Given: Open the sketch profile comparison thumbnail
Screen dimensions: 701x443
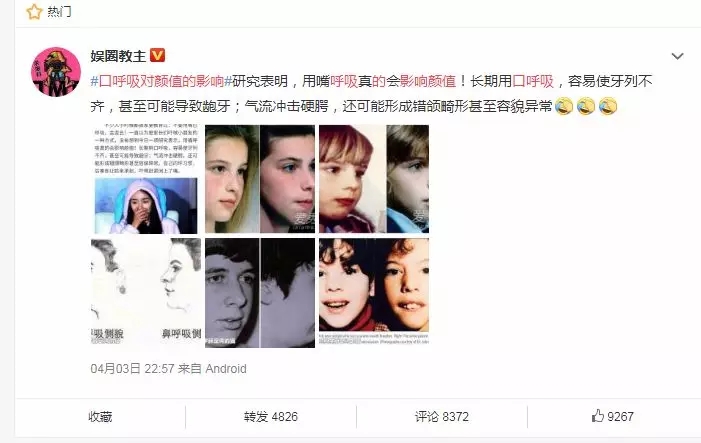Looking at the screenshot, I should click(x=146, y=293).
